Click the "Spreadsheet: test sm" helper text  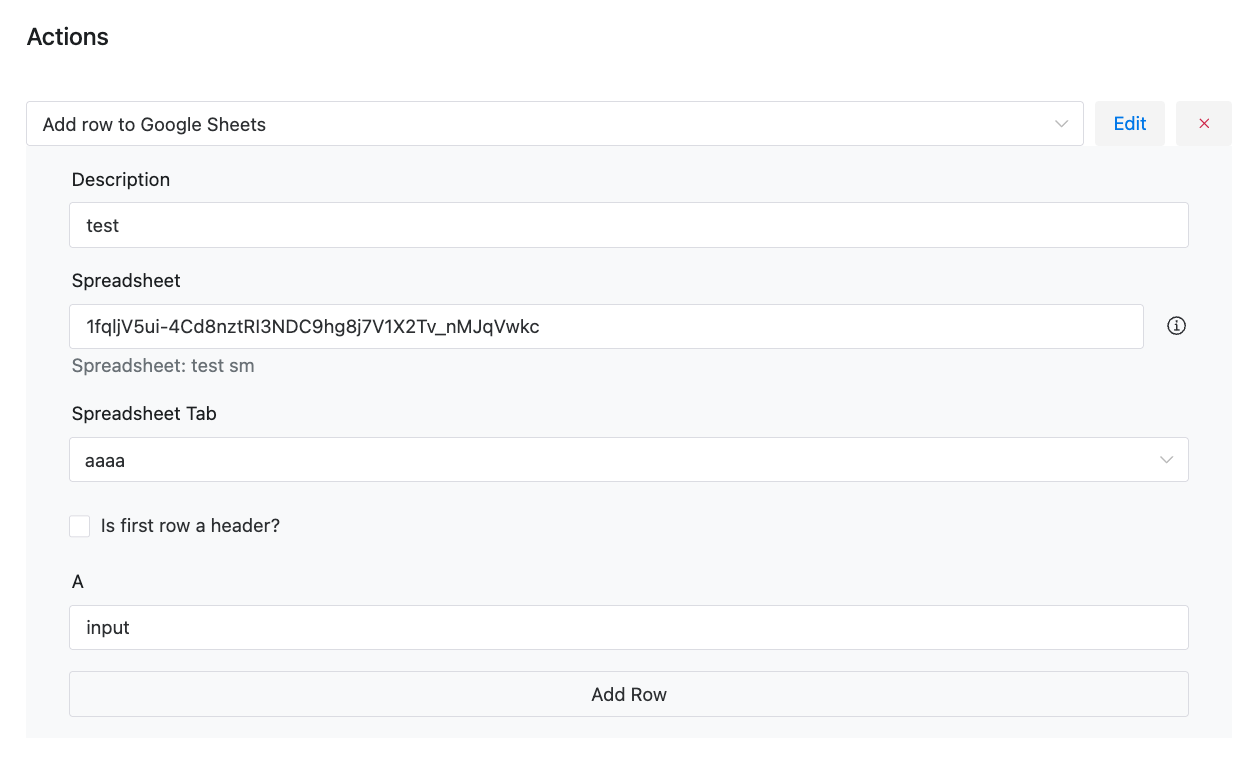163,366
